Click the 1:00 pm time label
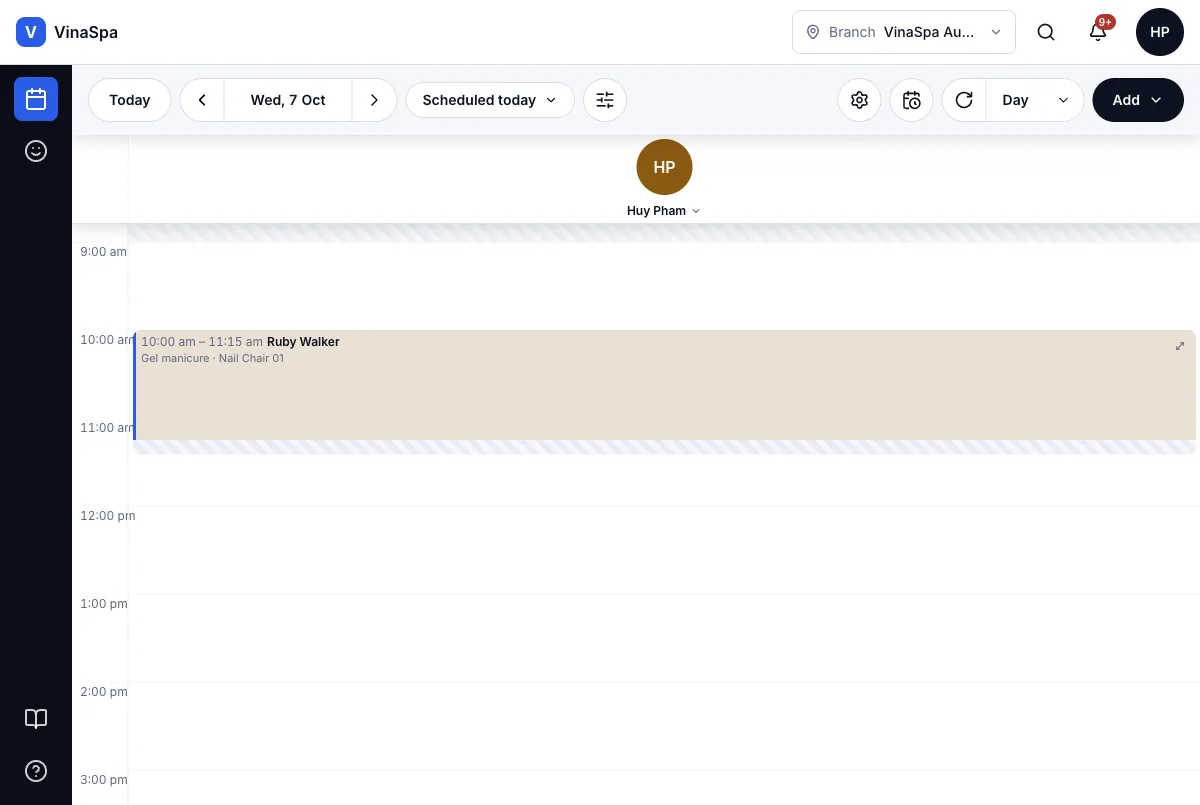The height and width of the screenshot is (805, 1200). tap(103, 604)
